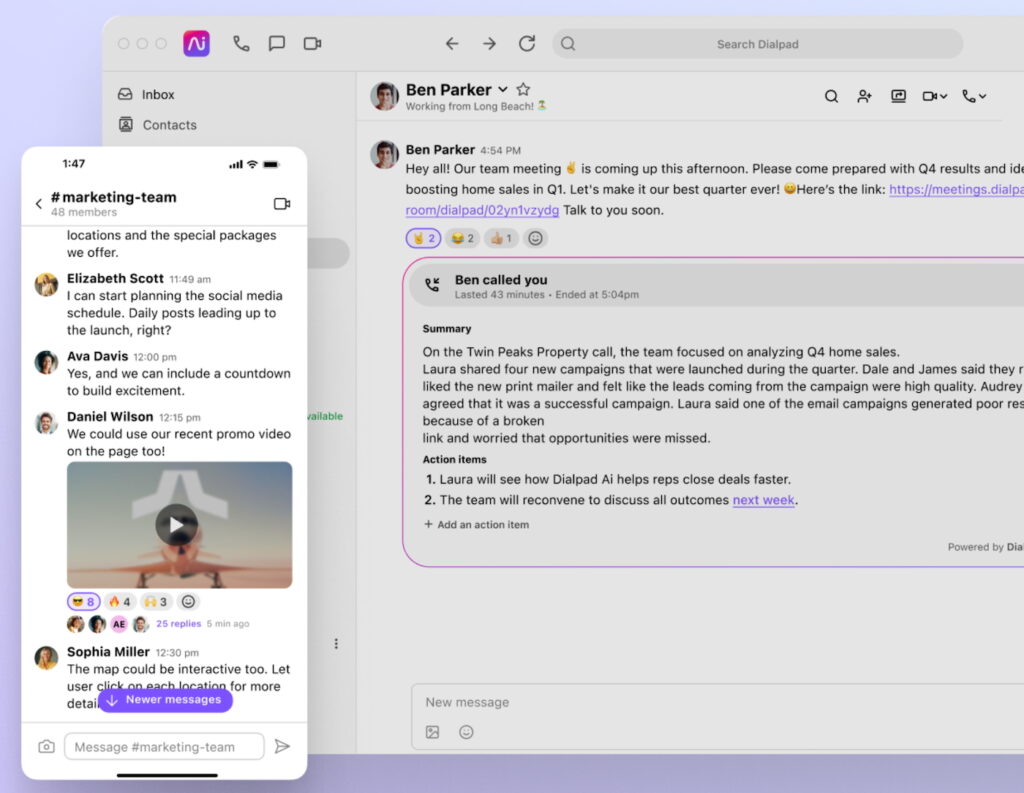Click Add an action item

click(x=476, y=524)
